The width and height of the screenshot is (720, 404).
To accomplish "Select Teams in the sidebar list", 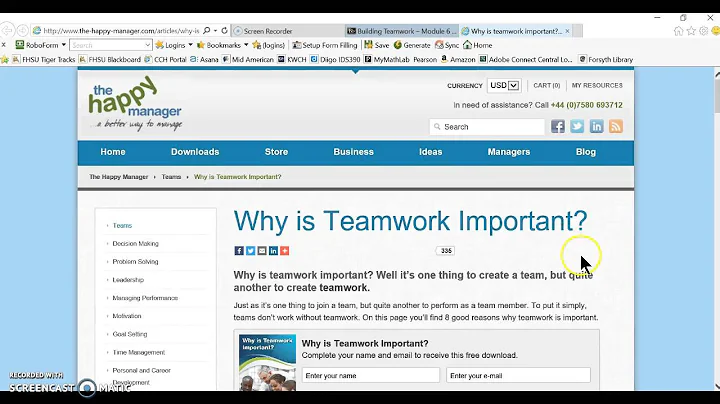I will (122, 225).
